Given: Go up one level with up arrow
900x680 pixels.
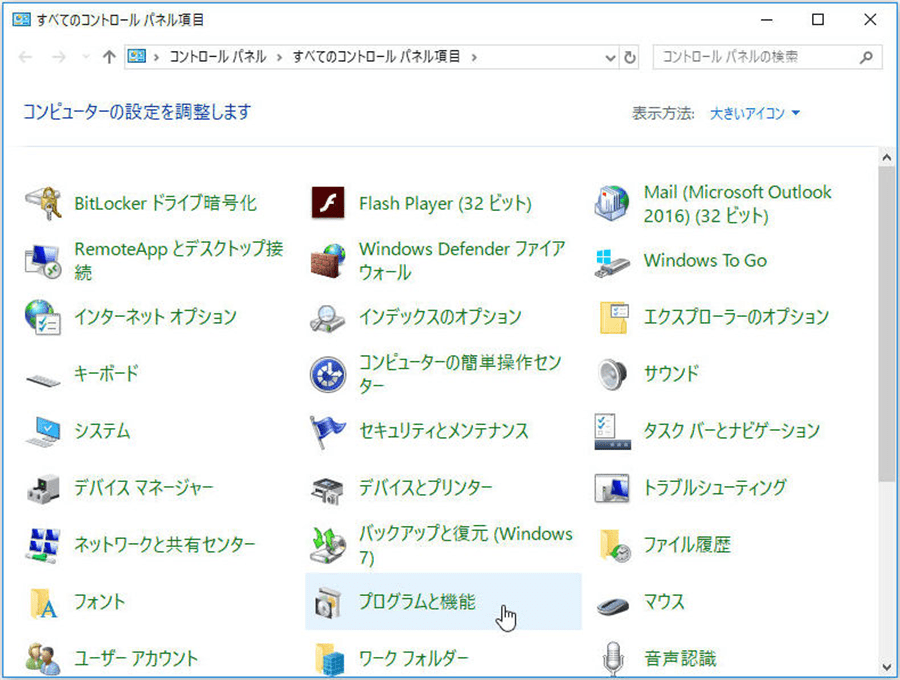Looking at the screenshot, I should (x=109, y=56).
